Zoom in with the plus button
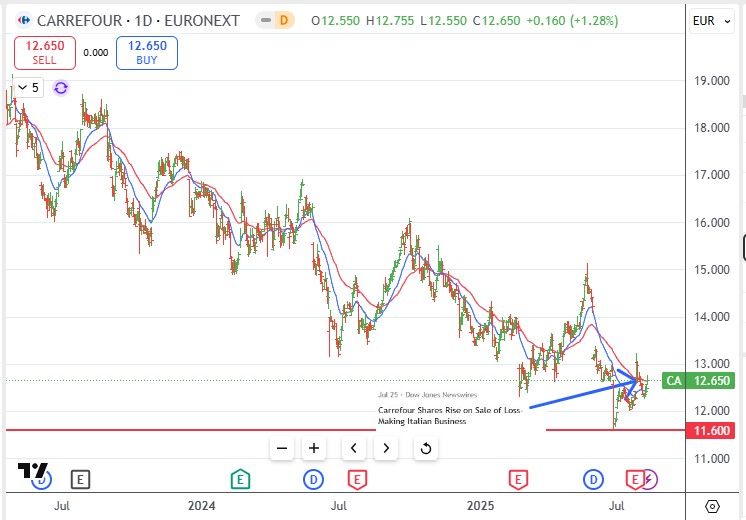 (x=314, y=448)
